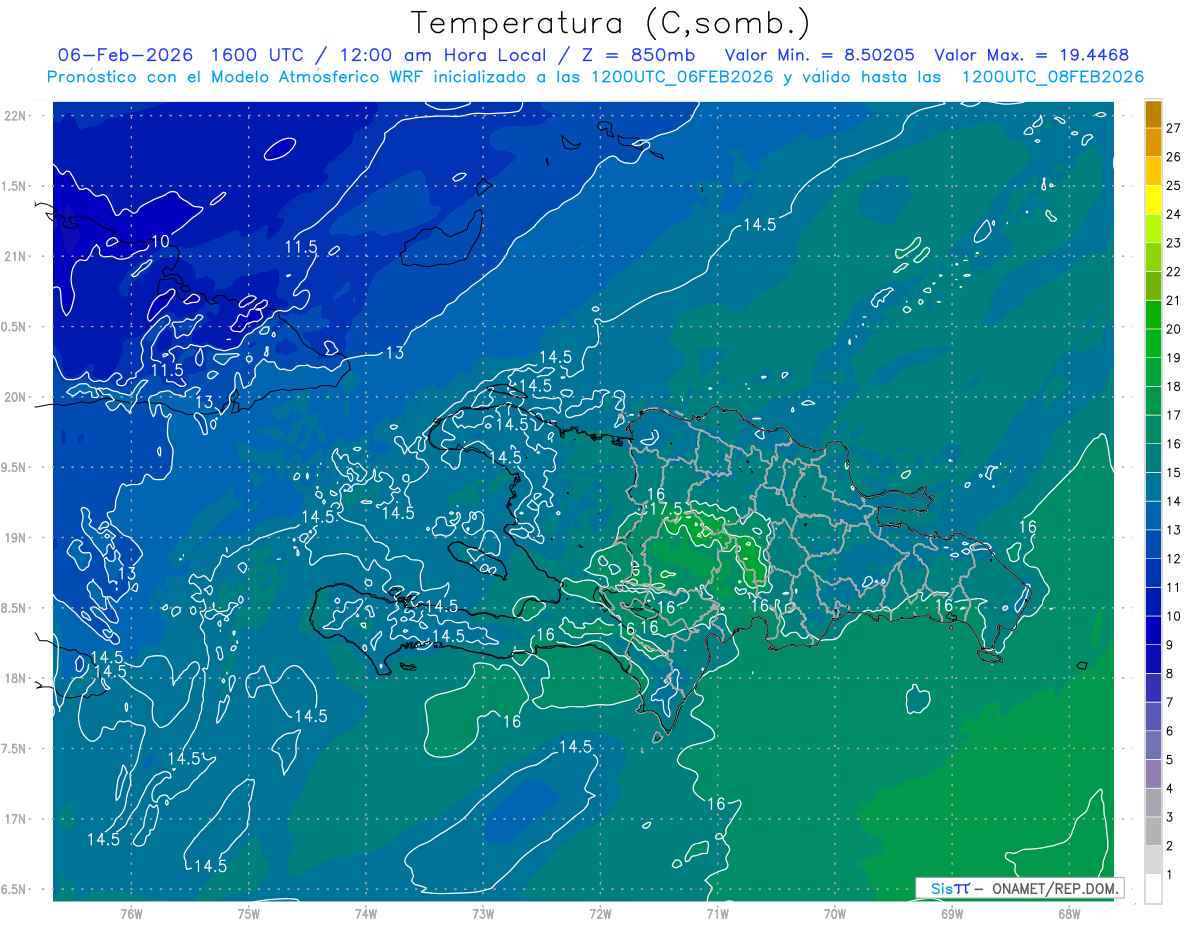Click the color scale label '19'

(1174, 358)
